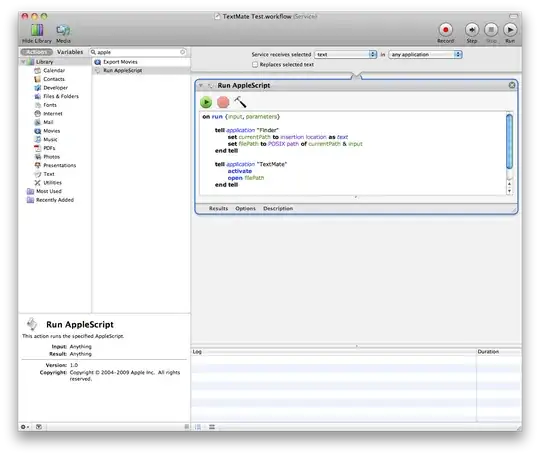
Task: Select Run AppleScript action in results
Action: coord(141,70)
